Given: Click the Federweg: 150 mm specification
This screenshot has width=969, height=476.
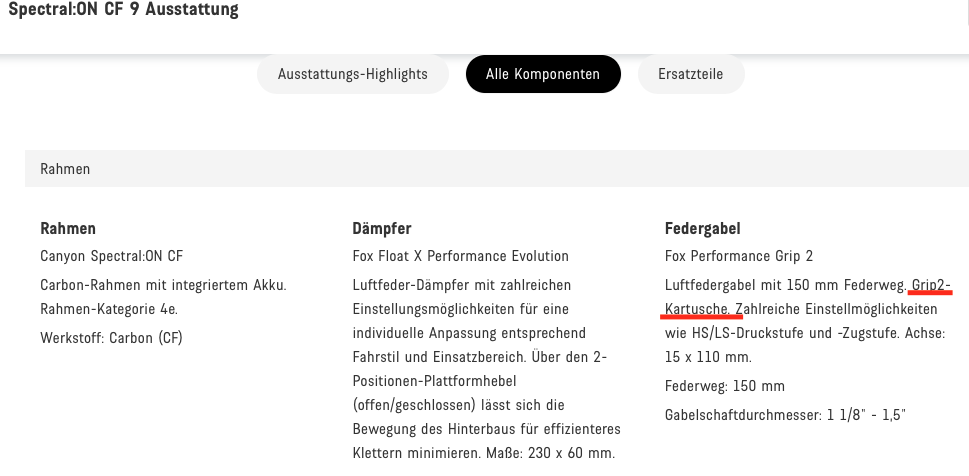Looking at the screenshot, I should pos(724,386).
